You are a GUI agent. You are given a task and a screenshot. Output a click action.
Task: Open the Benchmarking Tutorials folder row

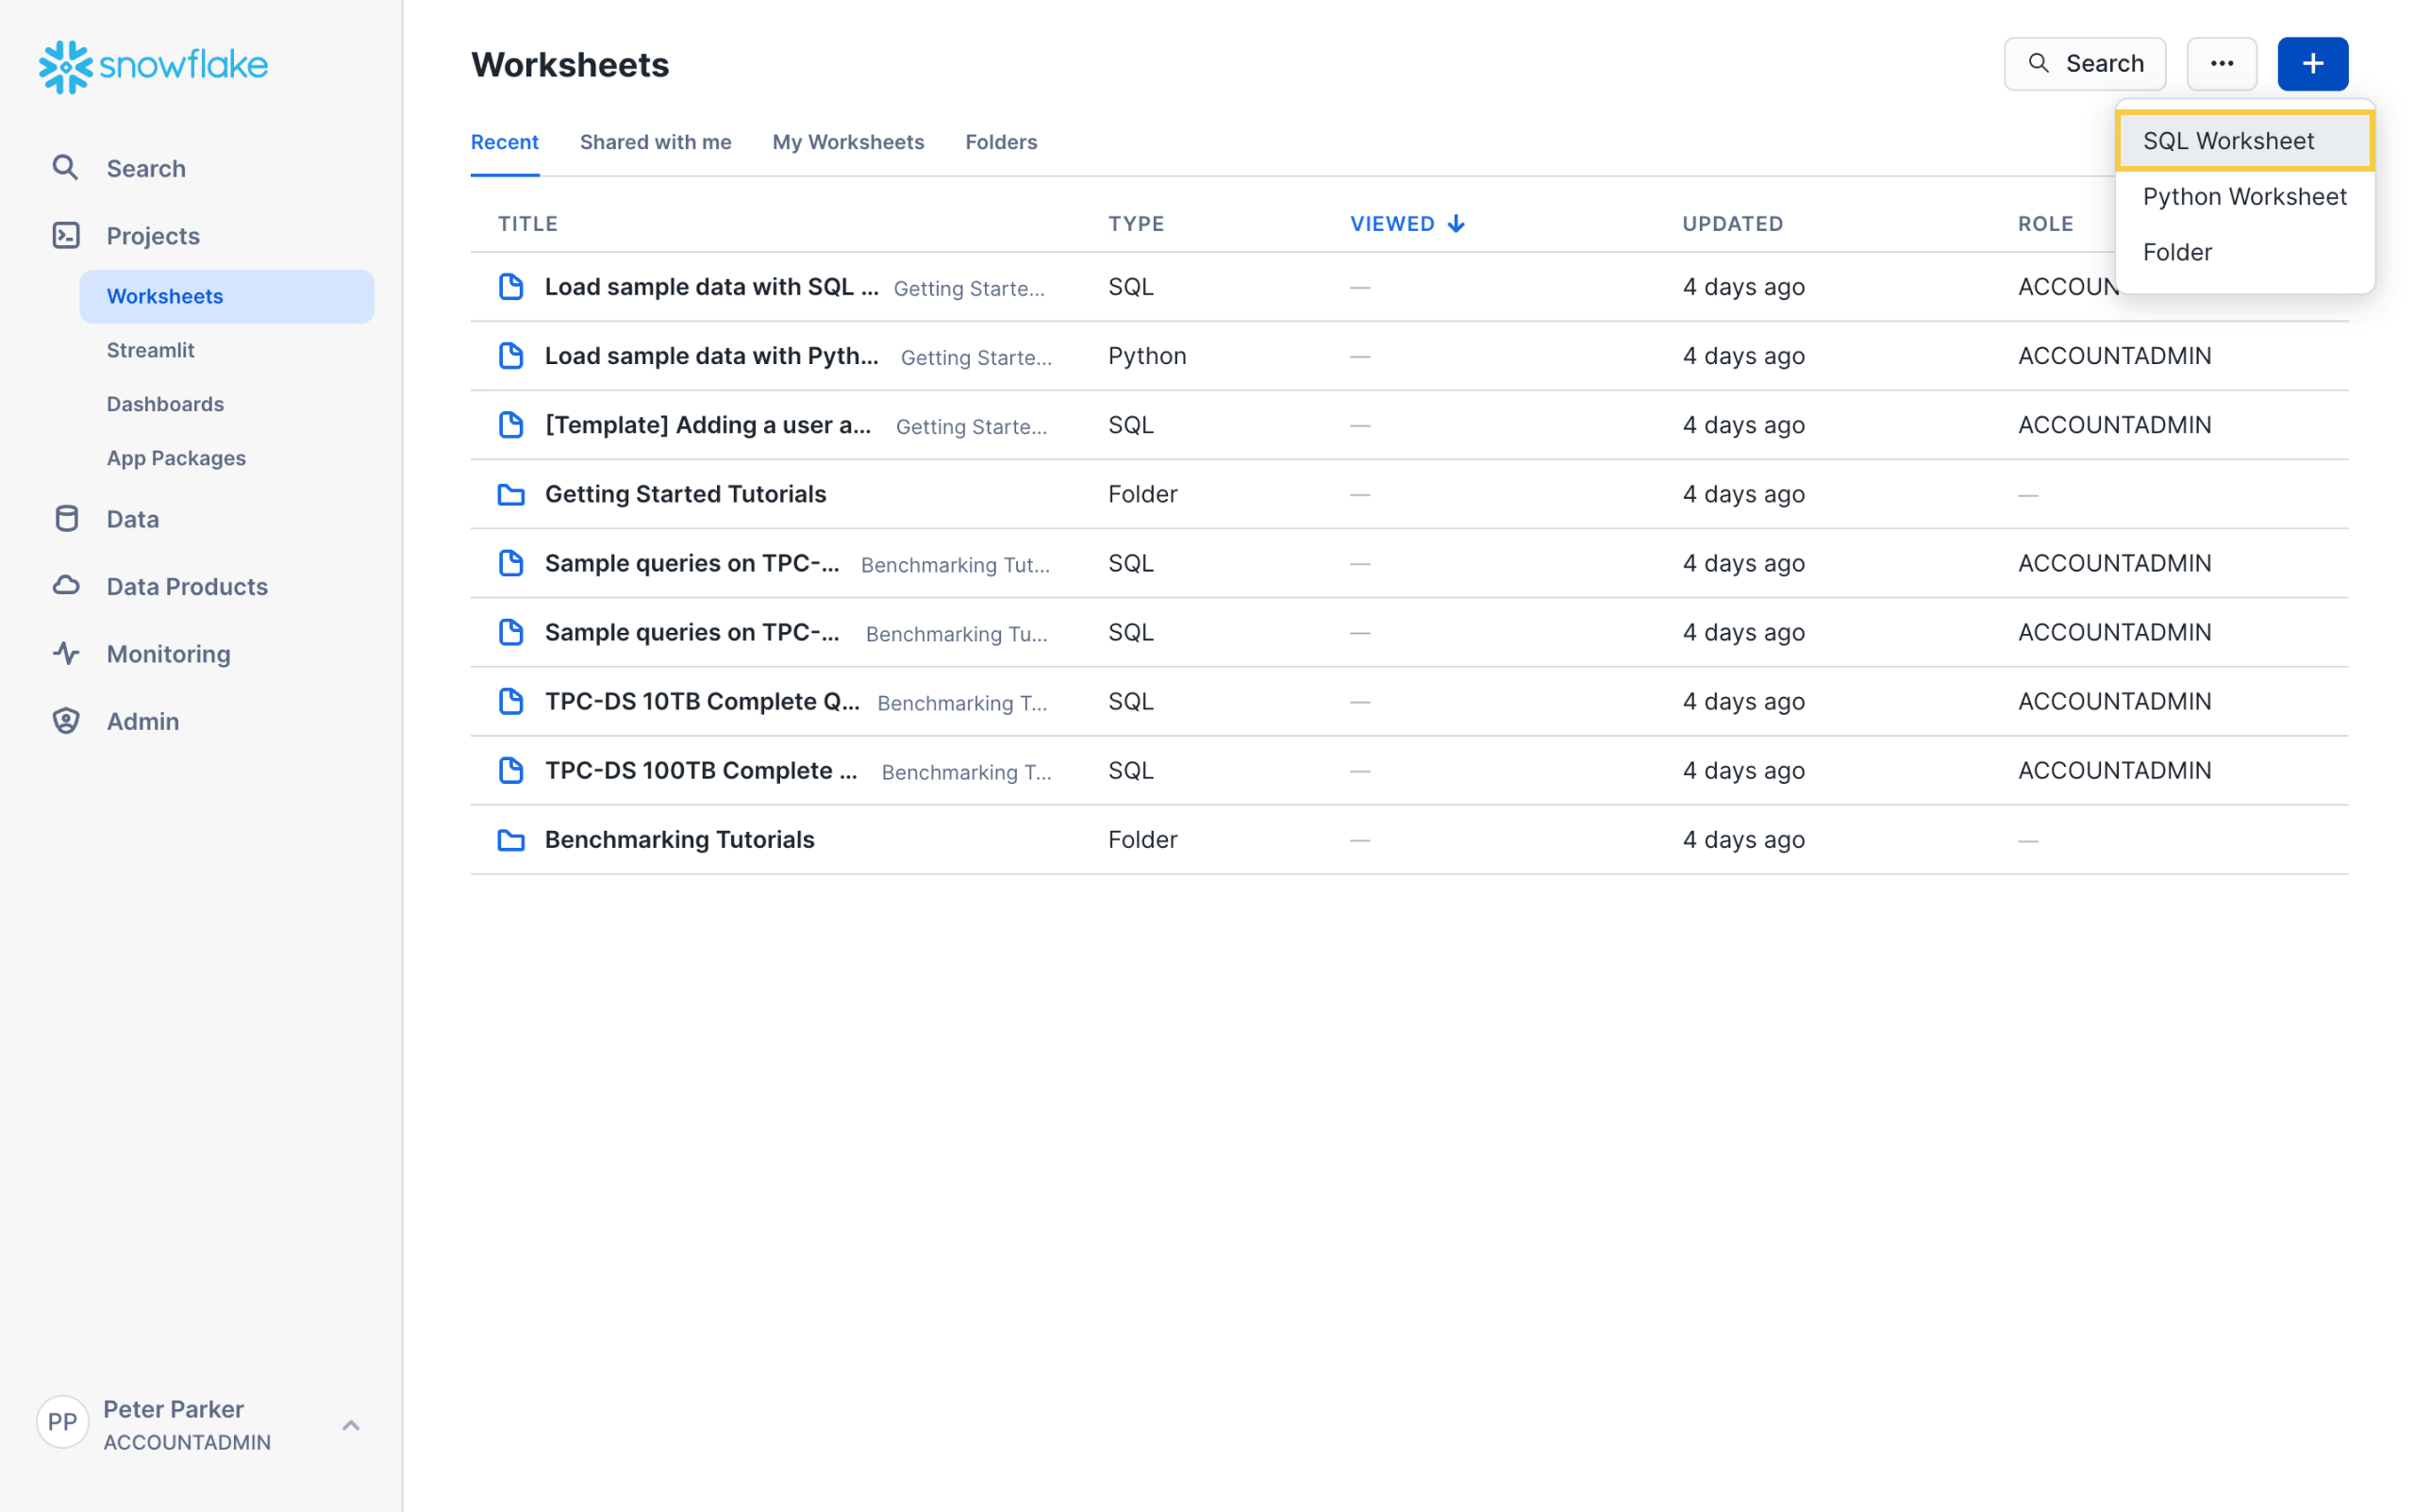tap(679, 840)
